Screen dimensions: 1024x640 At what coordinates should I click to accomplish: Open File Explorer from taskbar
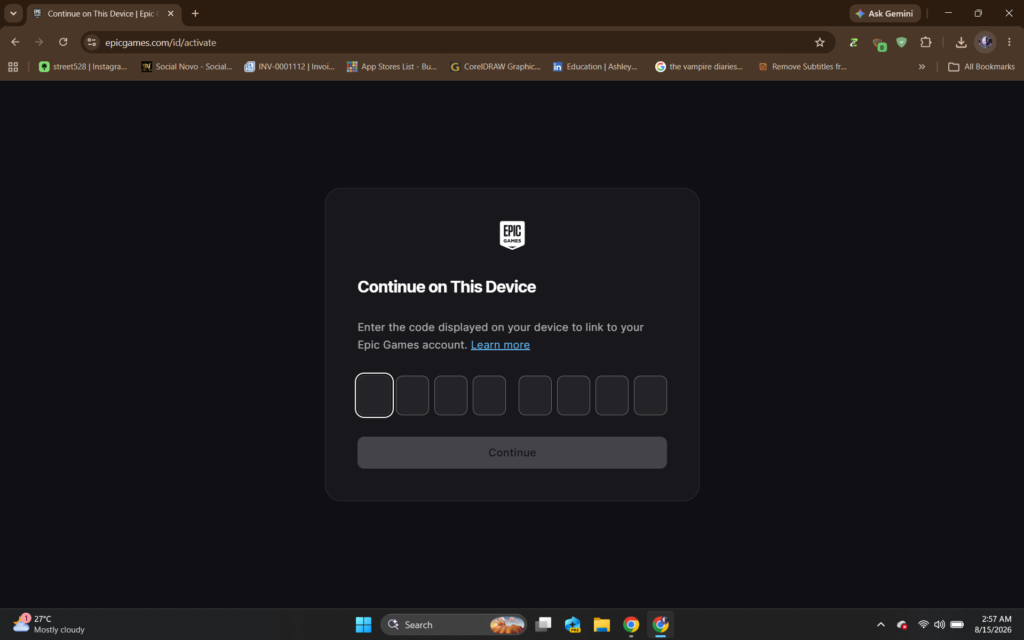(x=601, y=624)
